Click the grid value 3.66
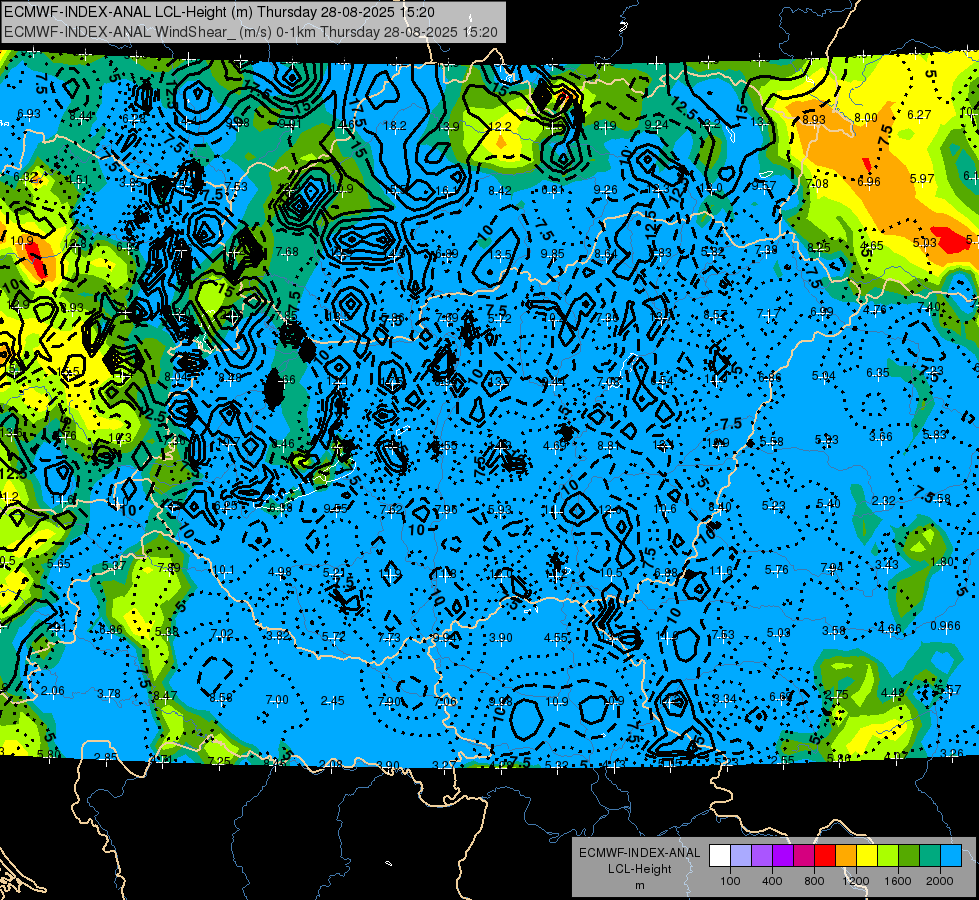This screenshot has width=979, height=900. coord(881,437)
